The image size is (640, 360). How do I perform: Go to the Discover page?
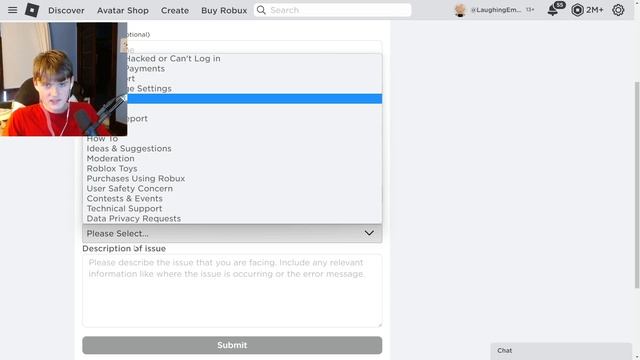[66, 10]
